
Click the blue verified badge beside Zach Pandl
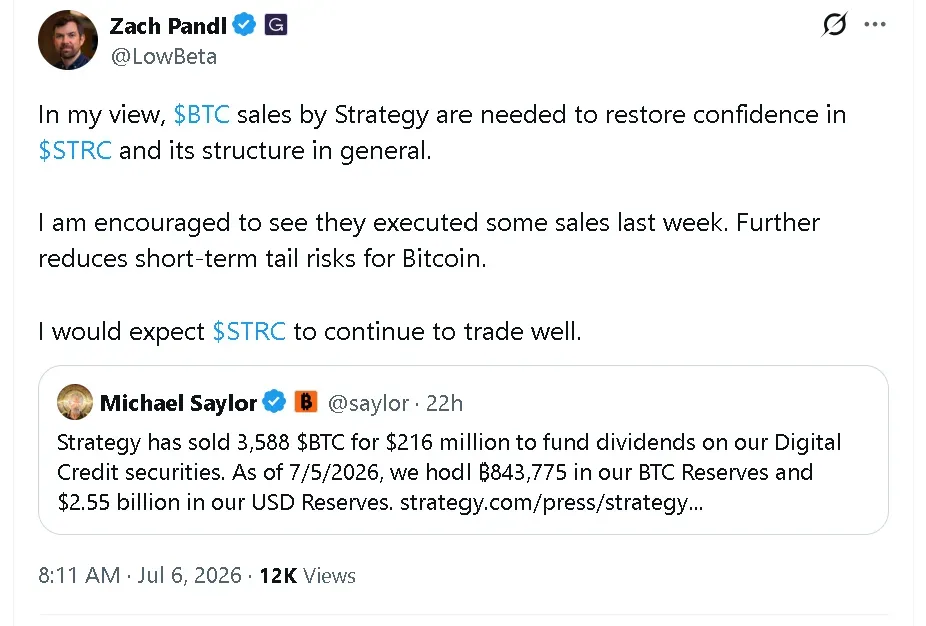[244, 25]
